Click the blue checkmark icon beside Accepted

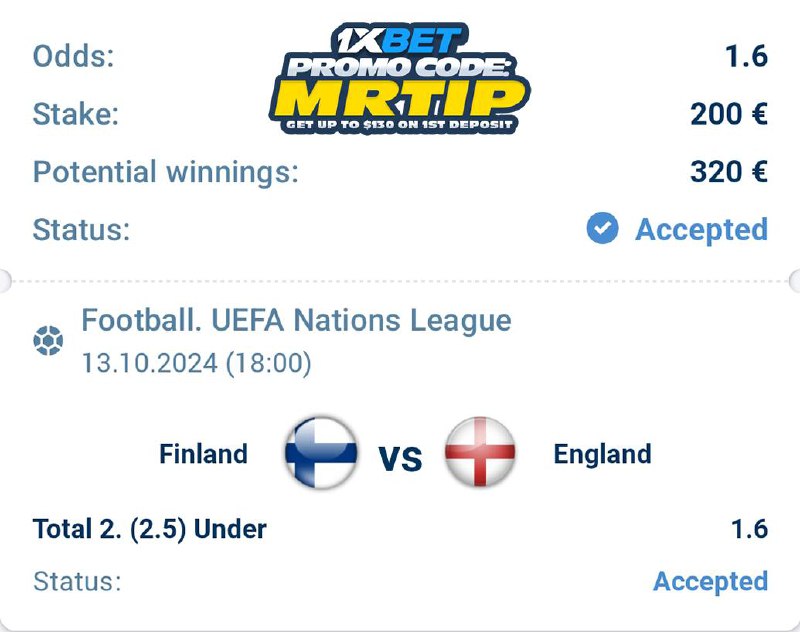[602, 230]
